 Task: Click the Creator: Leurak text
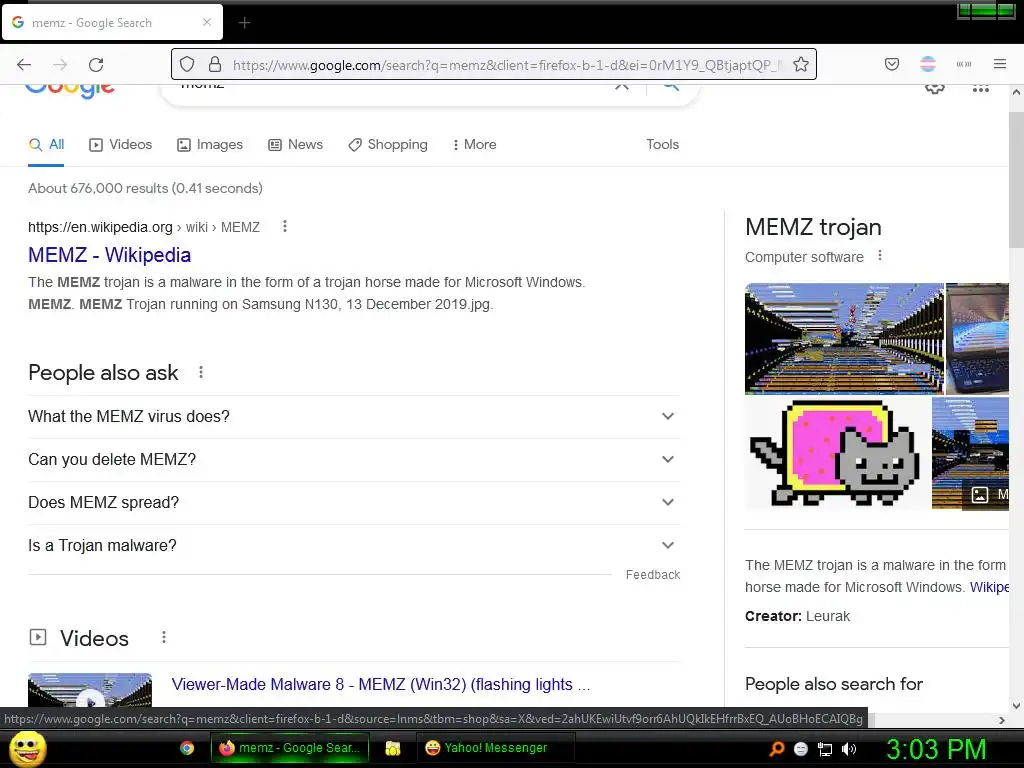point(797,616)
